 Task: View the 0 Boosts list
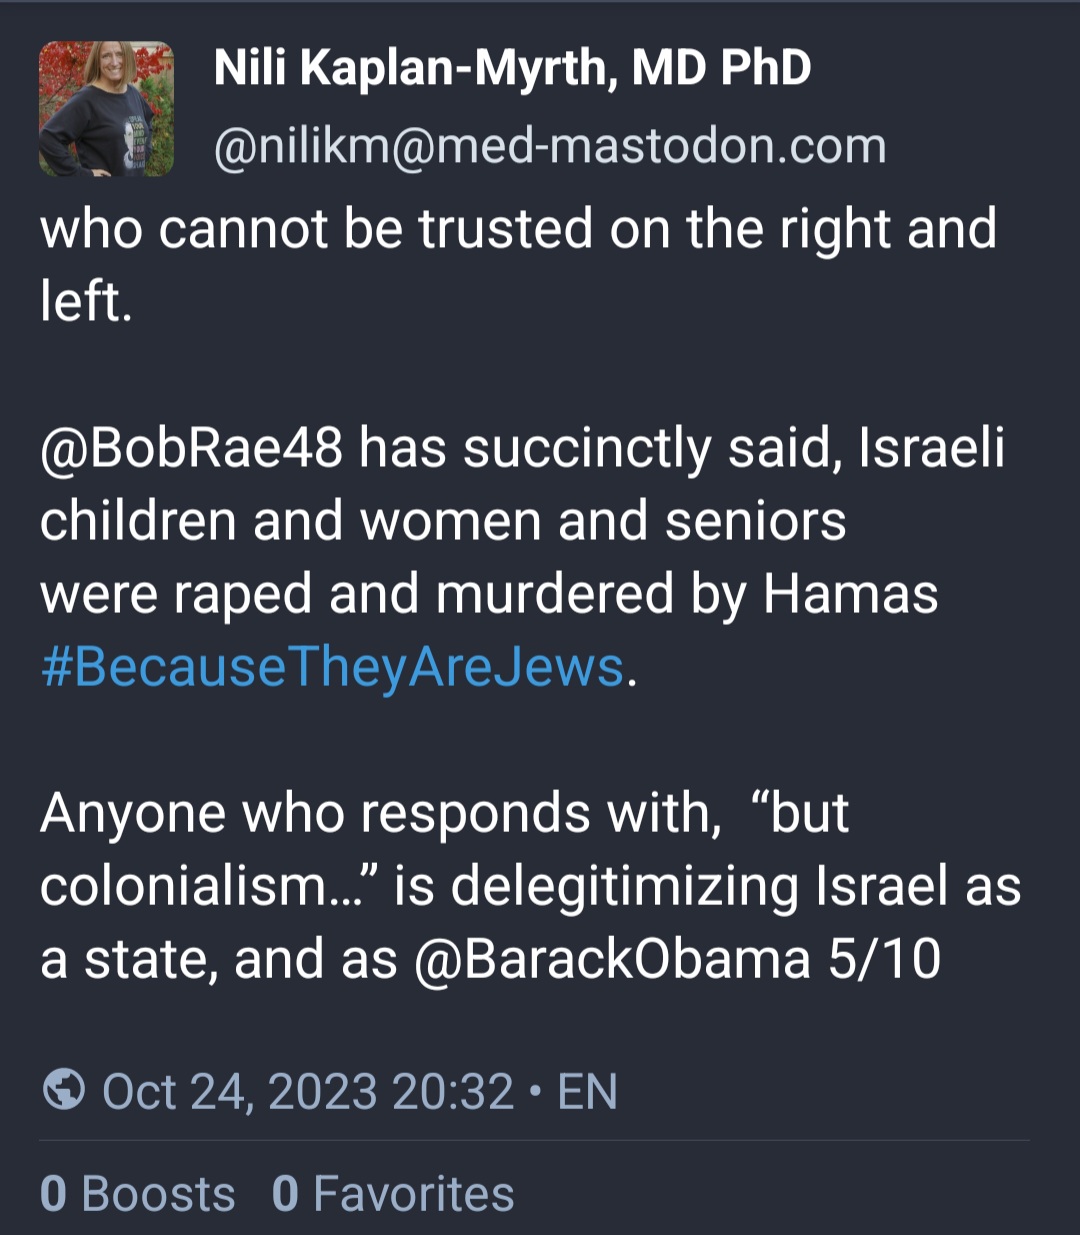(x=138, y=1194)
